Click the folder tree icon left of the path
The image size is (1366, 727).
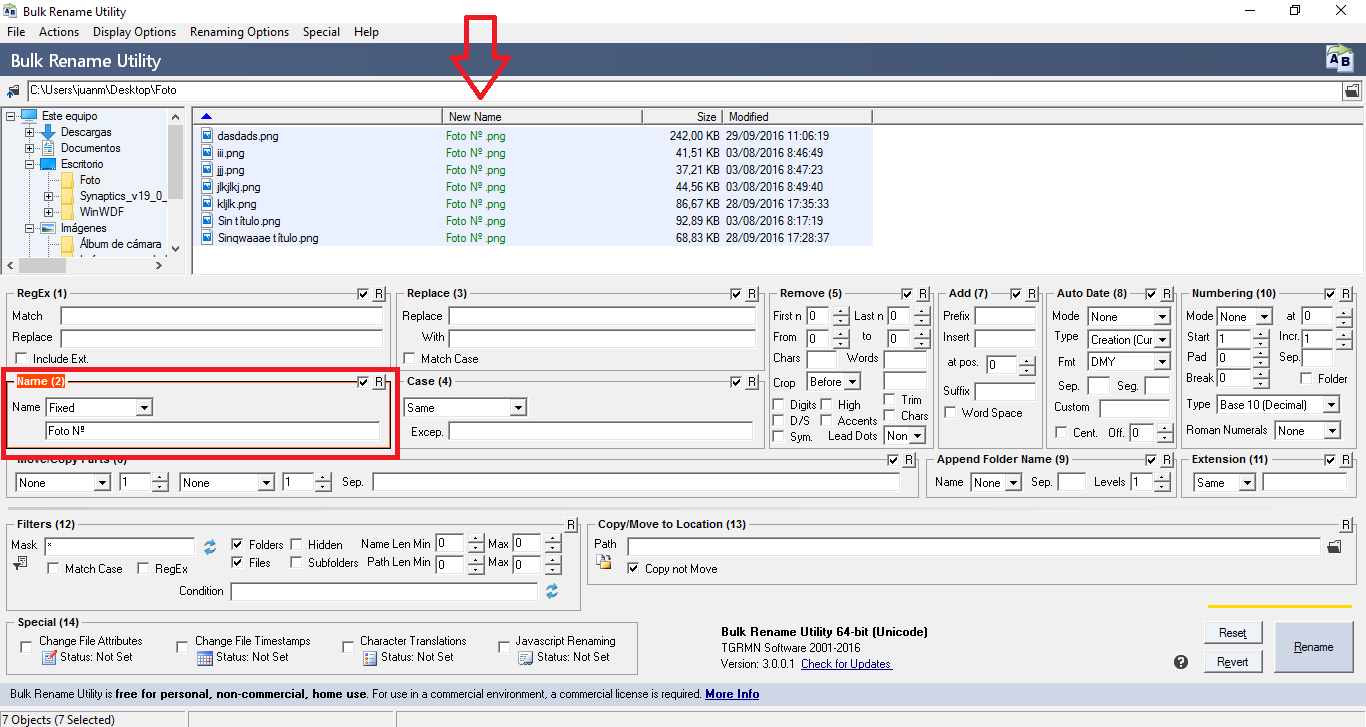[x=13, y=91]
